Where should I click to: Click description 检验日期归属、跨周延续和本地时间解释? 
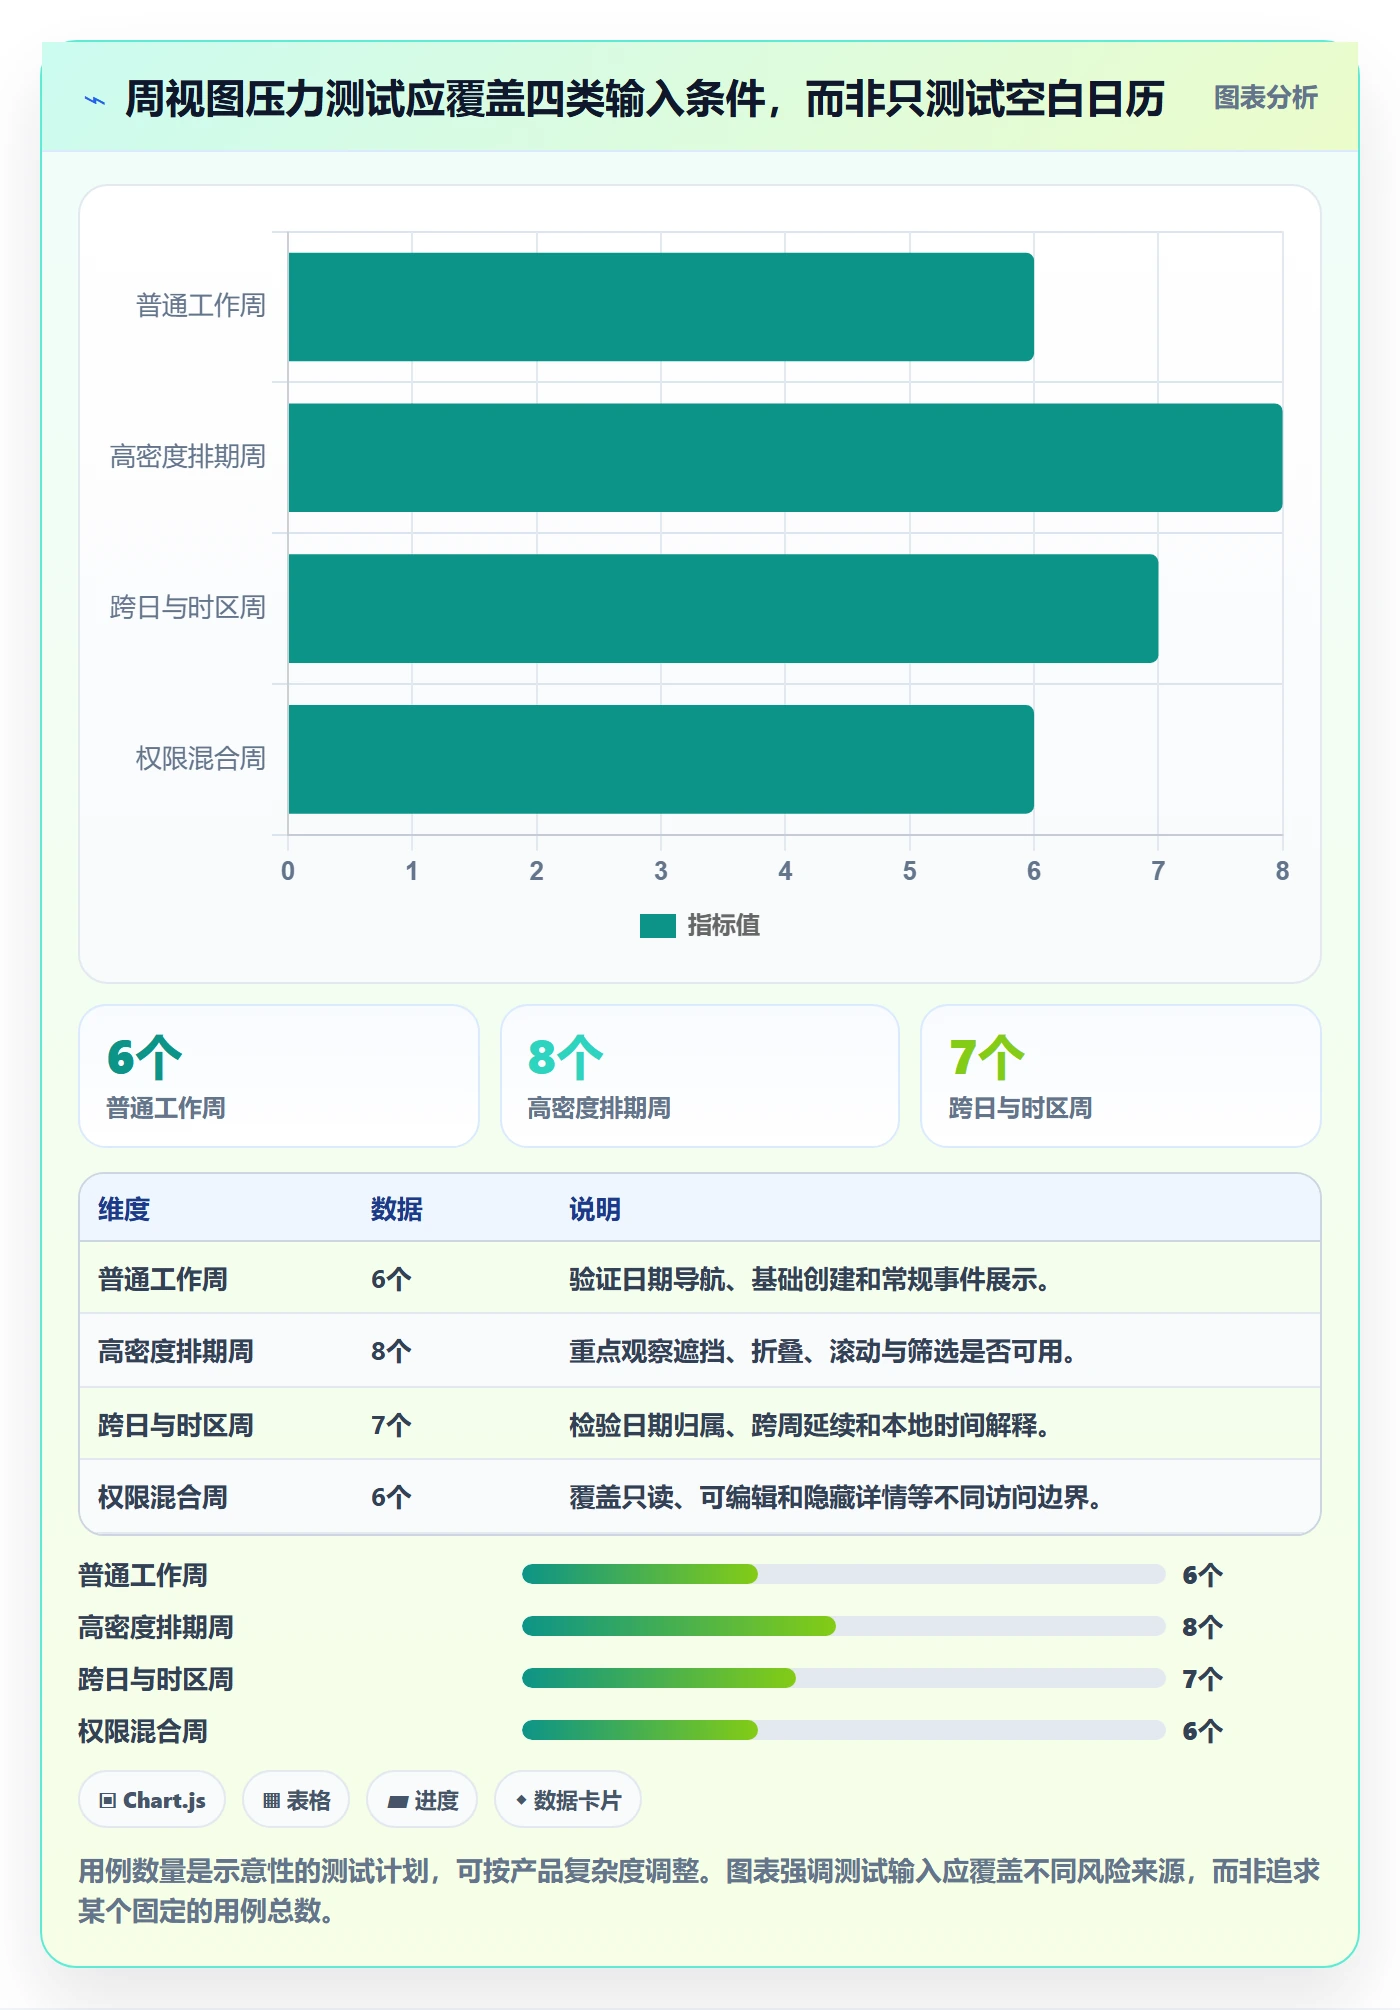point(809,1425)
